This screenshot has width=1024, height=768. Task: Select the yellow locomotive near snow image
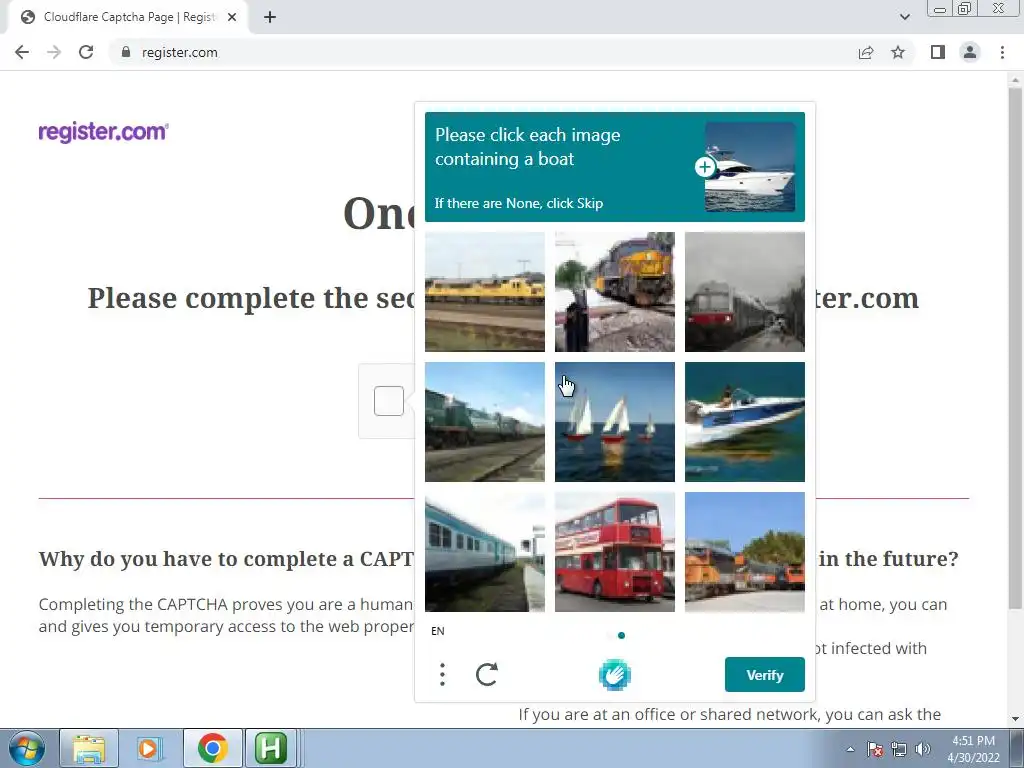[615, 292]
